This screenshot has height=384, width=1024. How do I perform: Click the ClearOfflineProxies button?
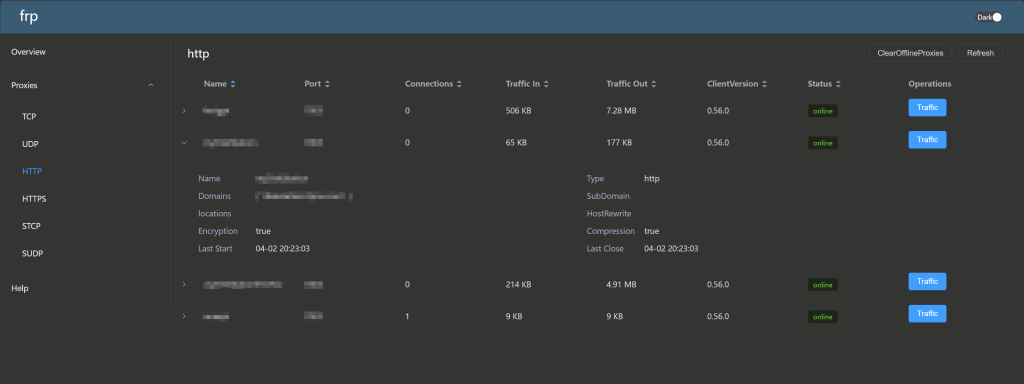coord(910,54)
